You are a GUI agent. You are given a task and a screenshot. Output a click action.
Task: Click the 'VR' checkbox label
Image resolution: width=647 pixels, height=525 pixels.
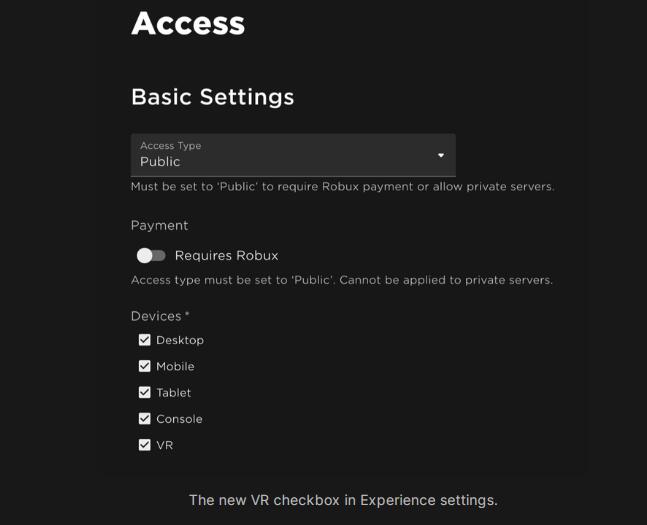[165, 445]
